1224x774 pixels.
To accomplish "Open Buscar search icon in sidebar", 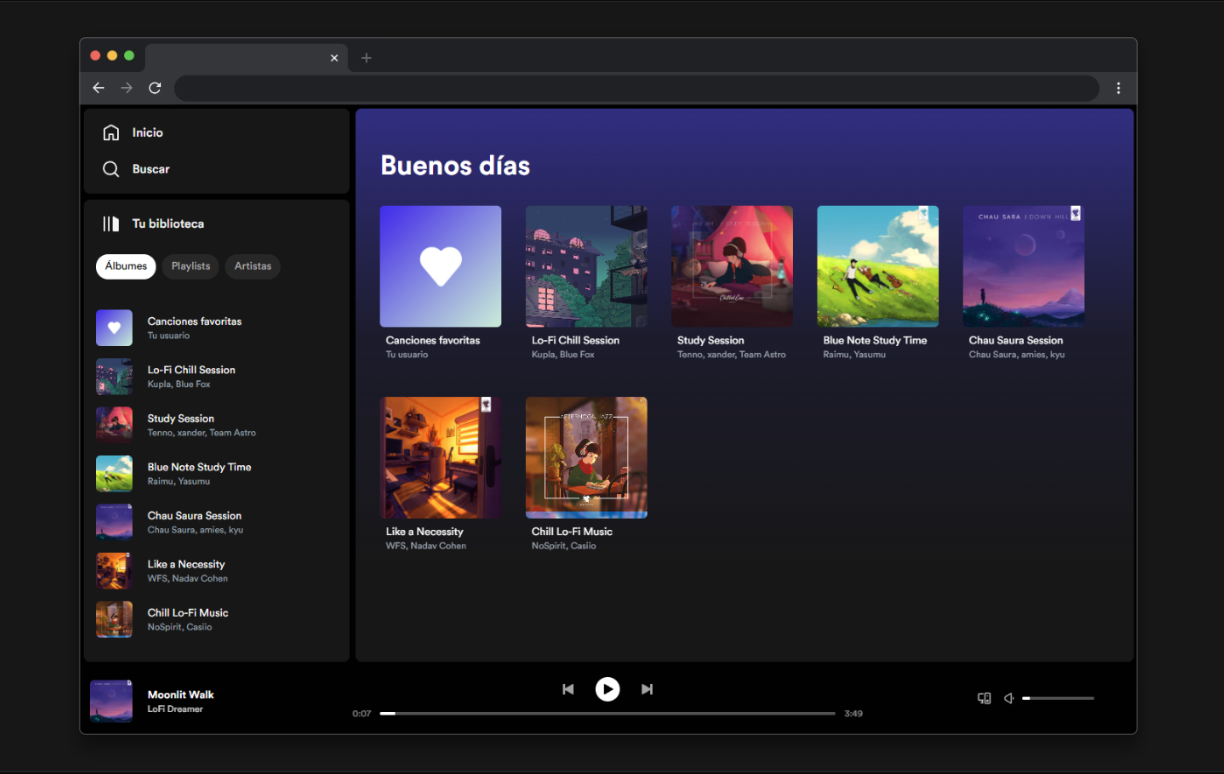I will tap(111, 170).
